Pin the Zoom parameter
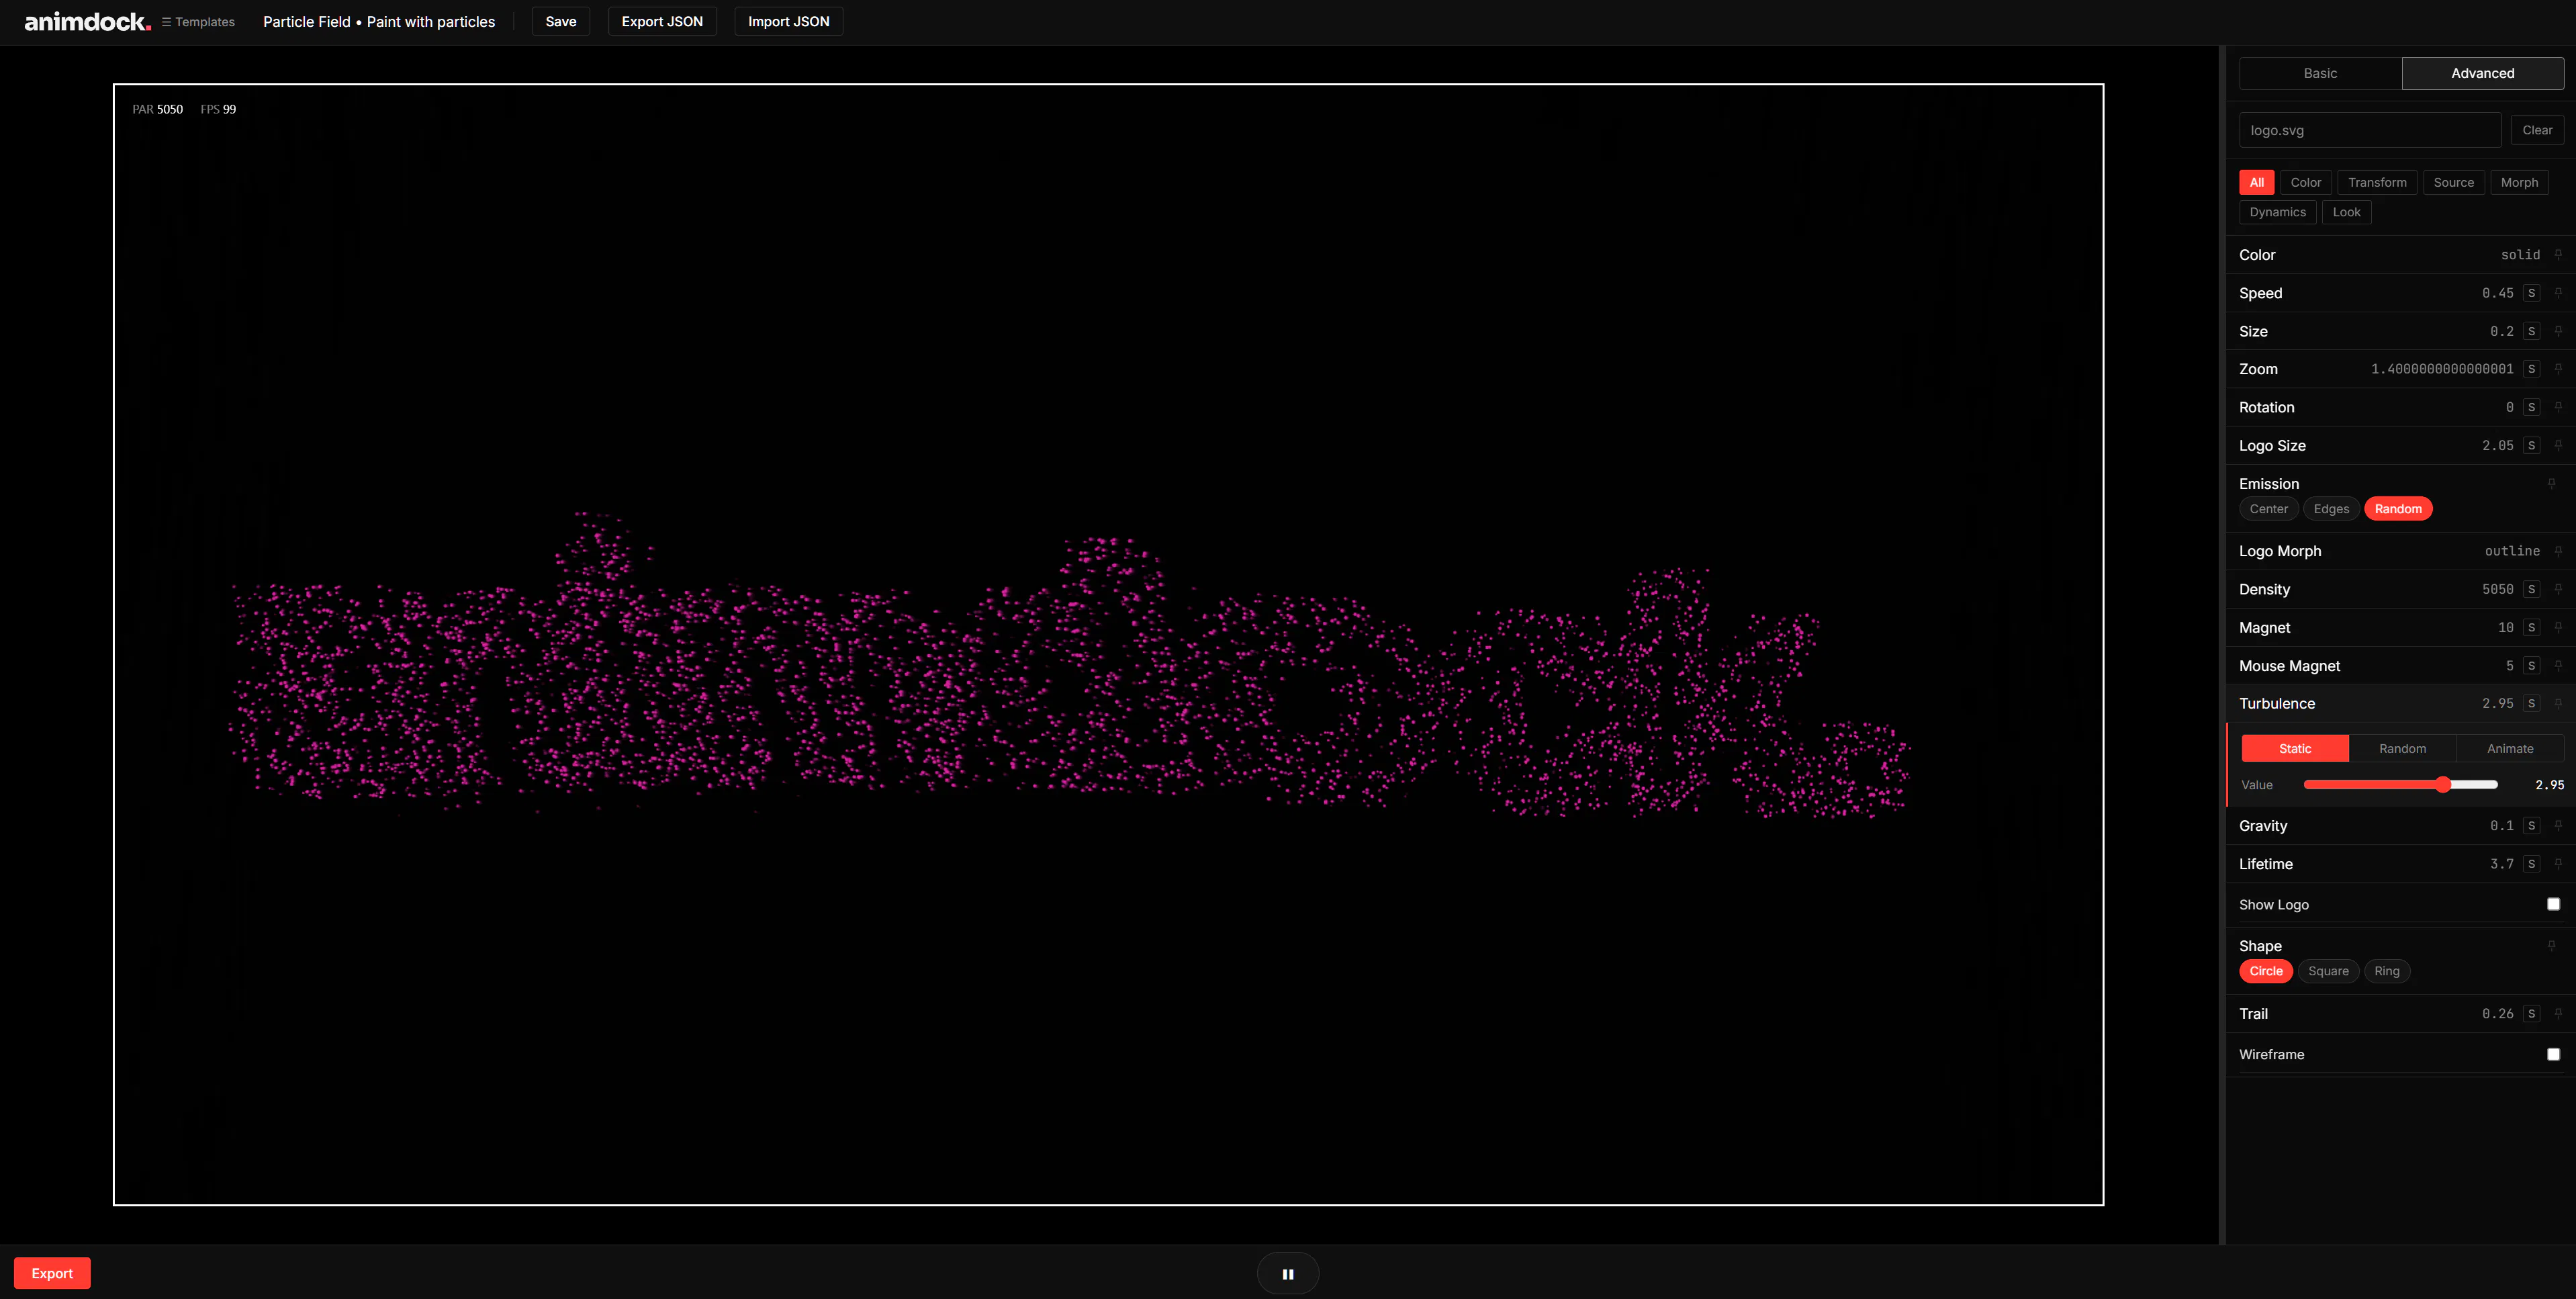The width and height of the screenshot is (2576, 1299). click(2558, 368)
